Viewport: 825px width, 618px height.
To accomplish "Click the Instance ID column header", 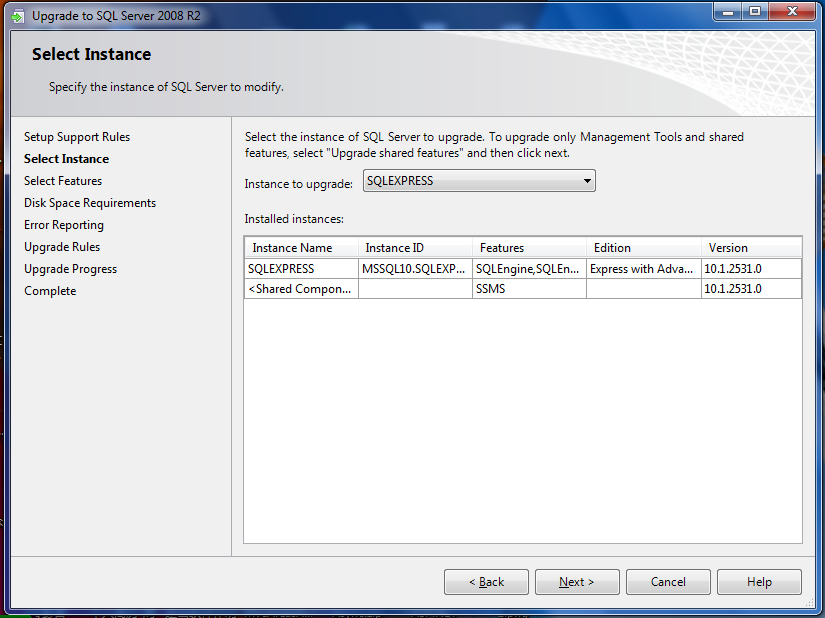I will 415,248.
